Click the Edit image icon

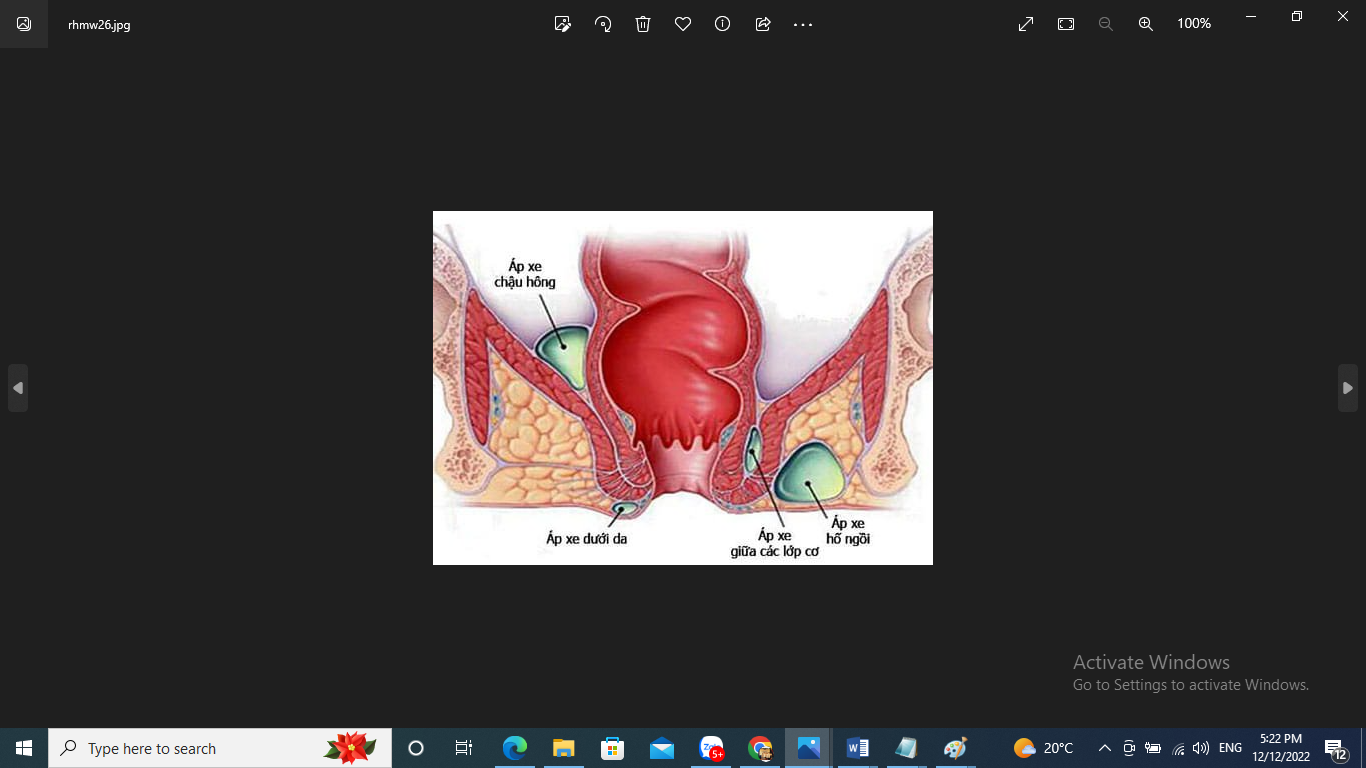[563, 24]
